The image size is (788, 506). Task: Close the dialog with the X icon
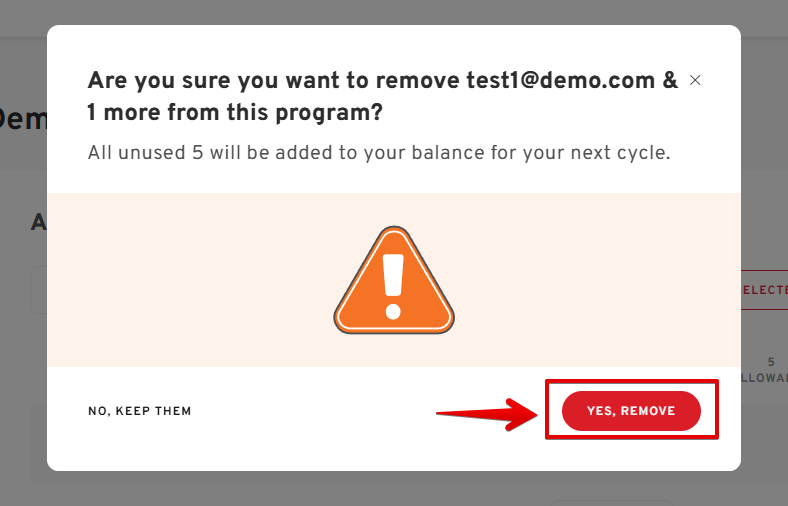point(695,80)
